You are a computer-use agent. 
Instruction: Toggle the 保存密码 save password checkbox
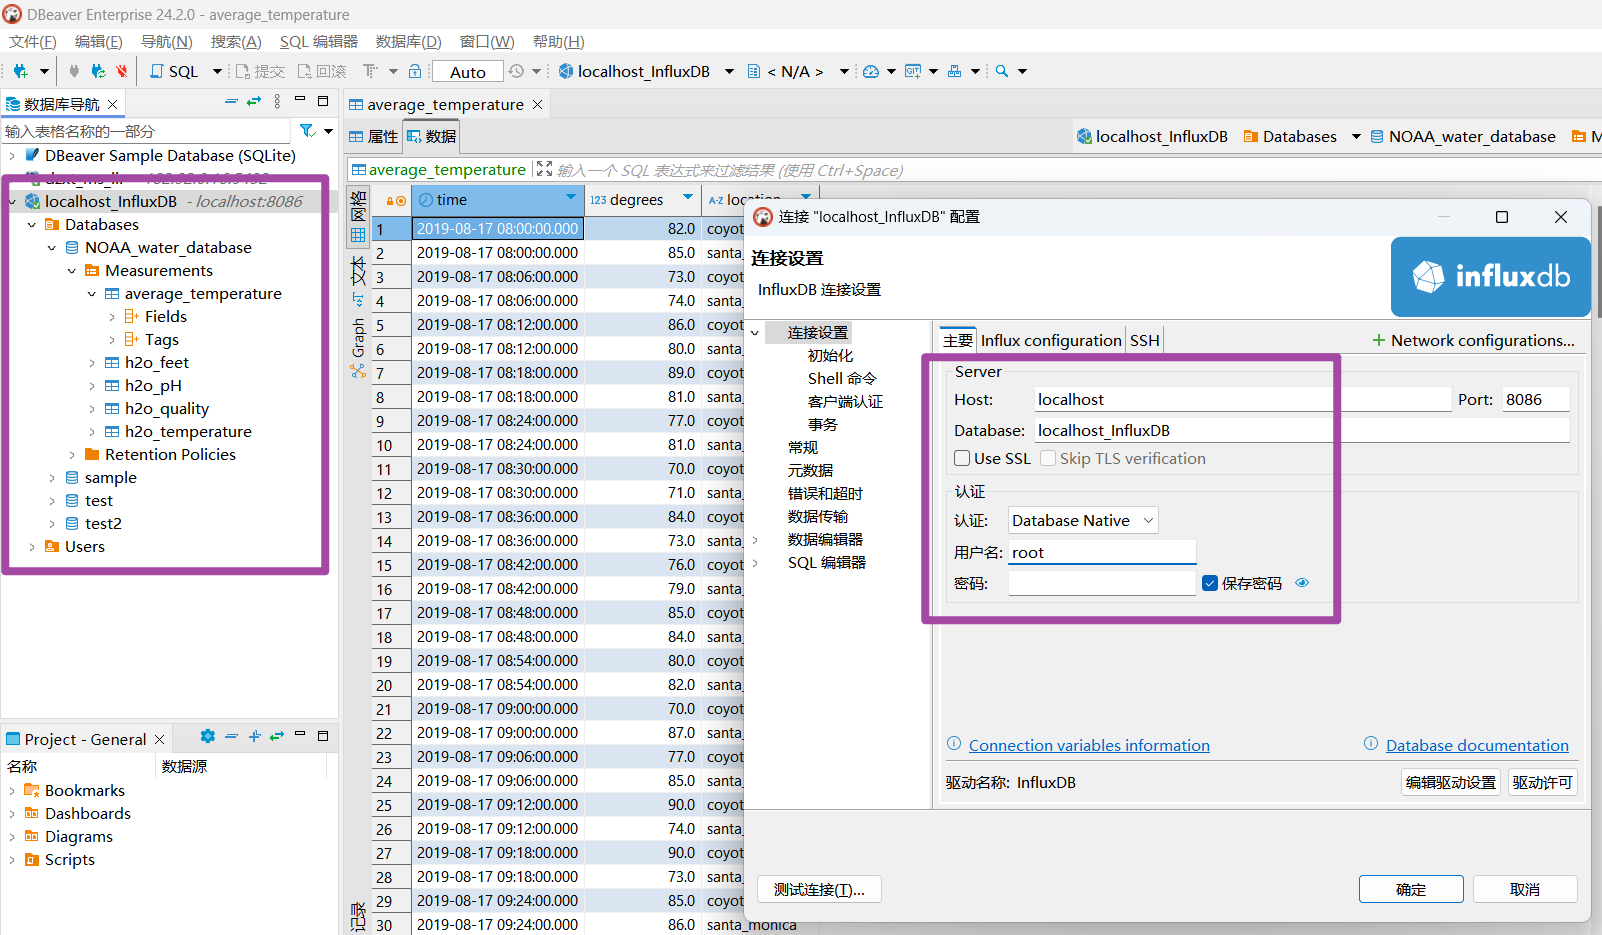pyautogui.click(x=1210, y=583)
